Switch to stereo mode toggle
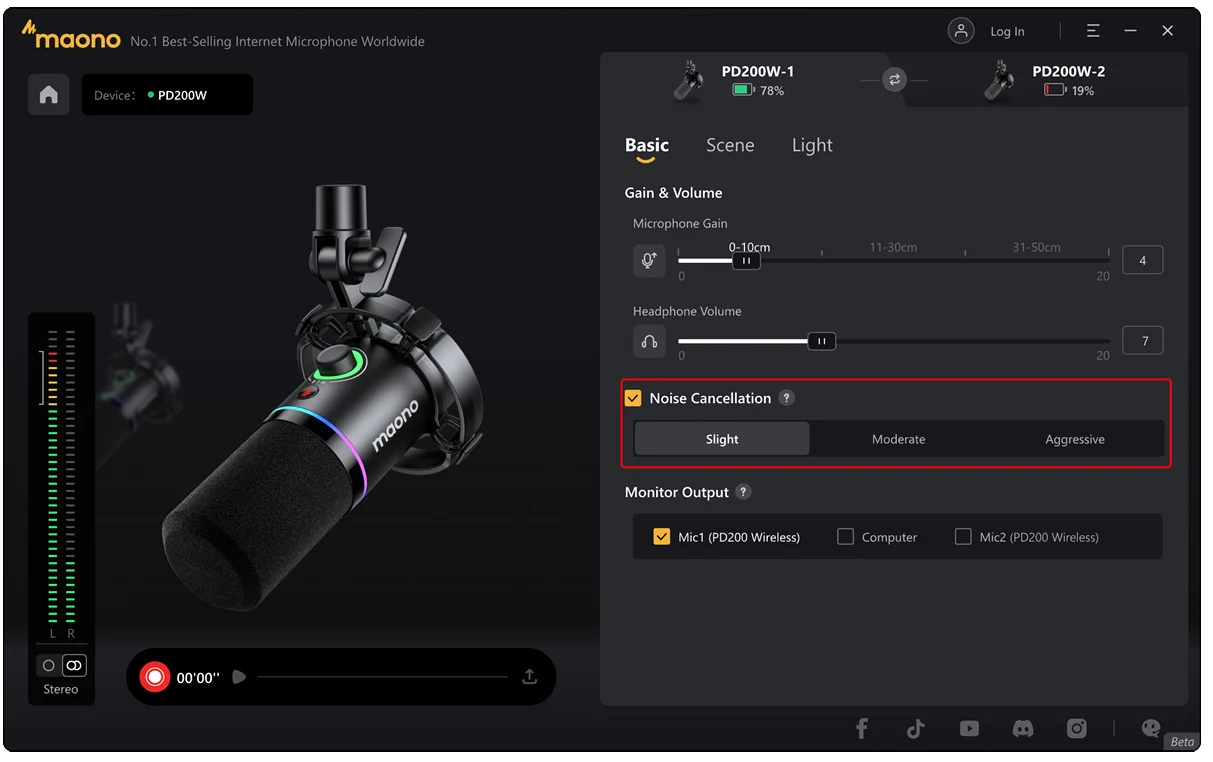The height and width of the screenshot is (762, 1213). pyautogui.click(x=74, y=665)
